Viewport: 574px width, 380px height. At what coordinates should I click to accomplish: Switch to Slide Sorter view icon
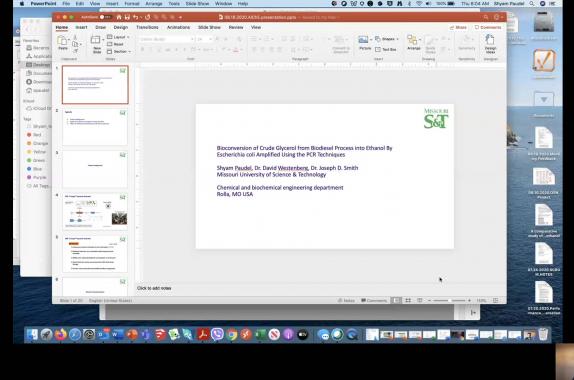(x=408, y=300)
